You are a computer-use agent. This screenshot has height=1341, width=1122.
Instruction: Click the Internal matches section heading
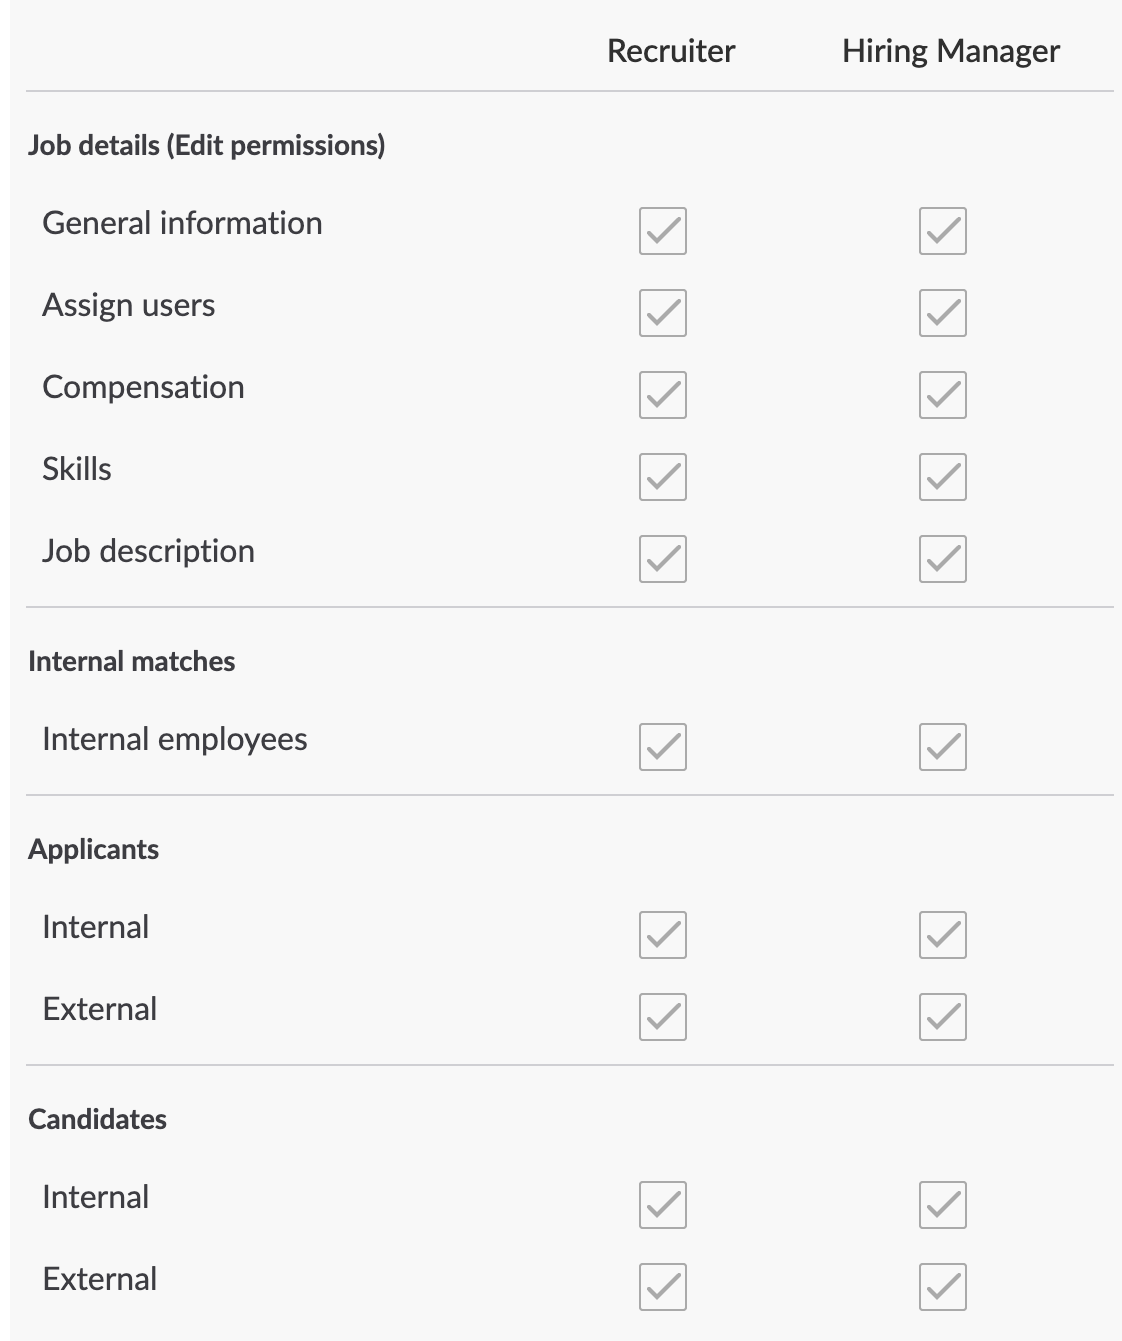point(131,662)
